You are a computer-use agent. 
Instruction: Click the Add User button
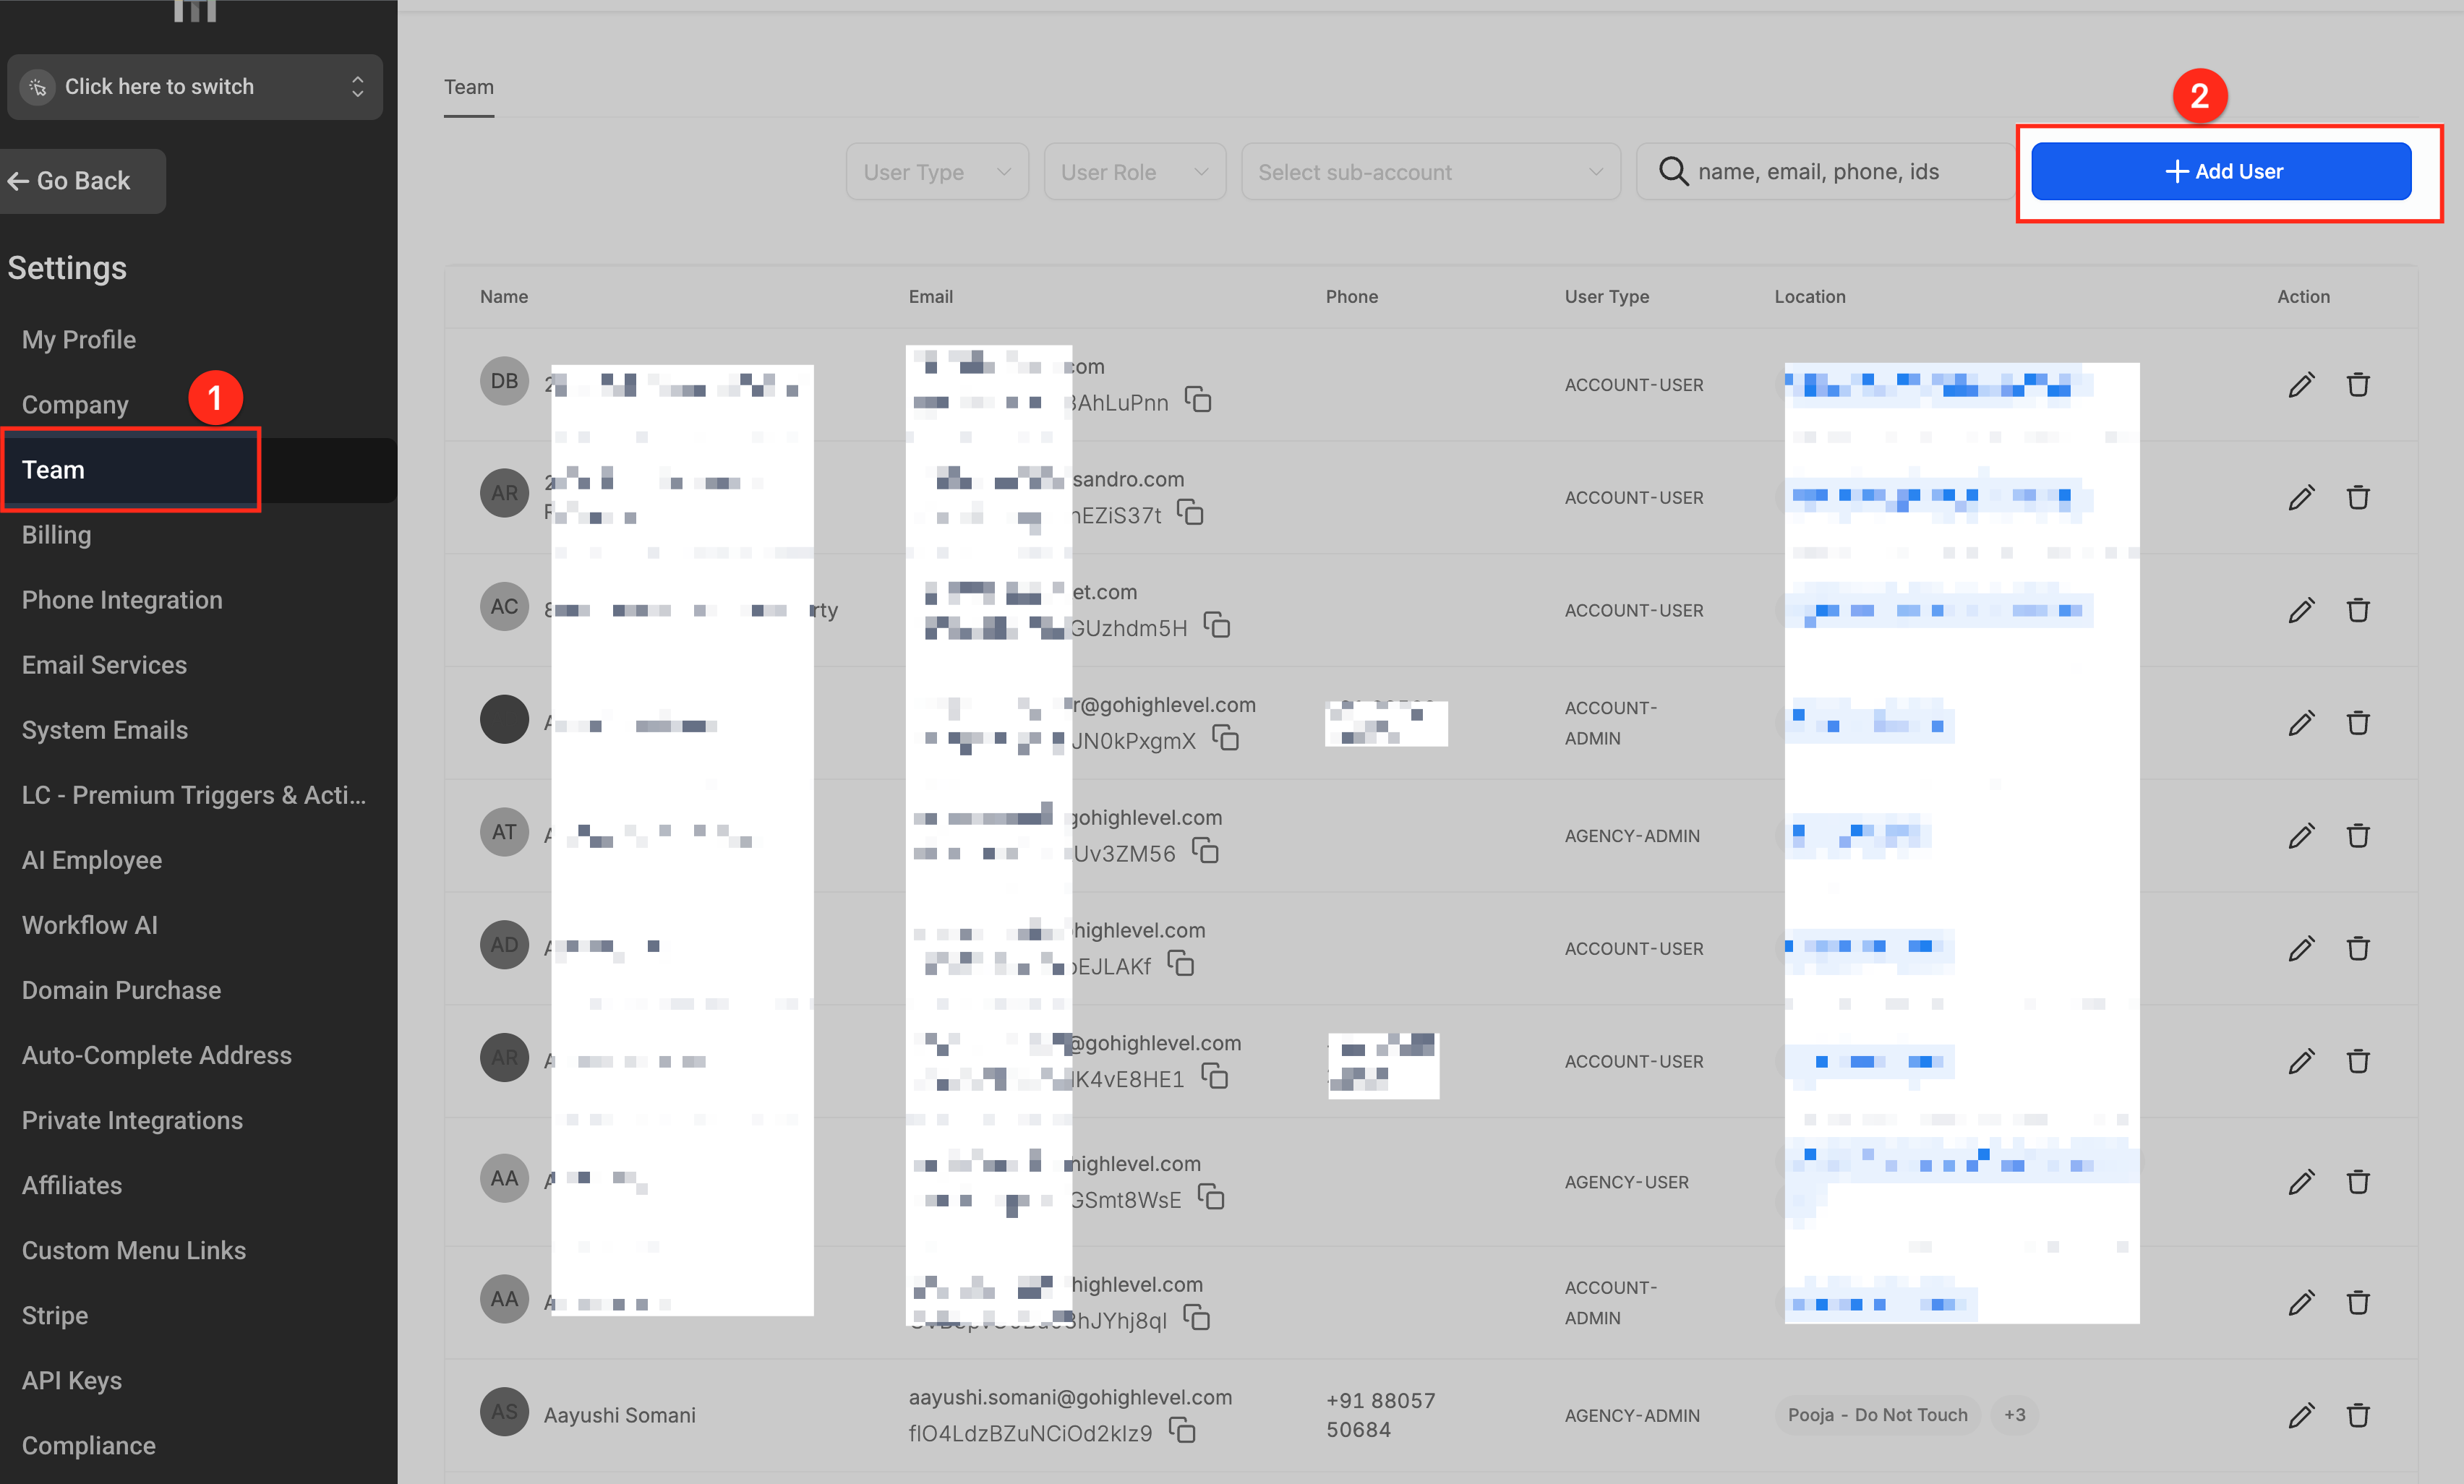[x=2221, y=171]
